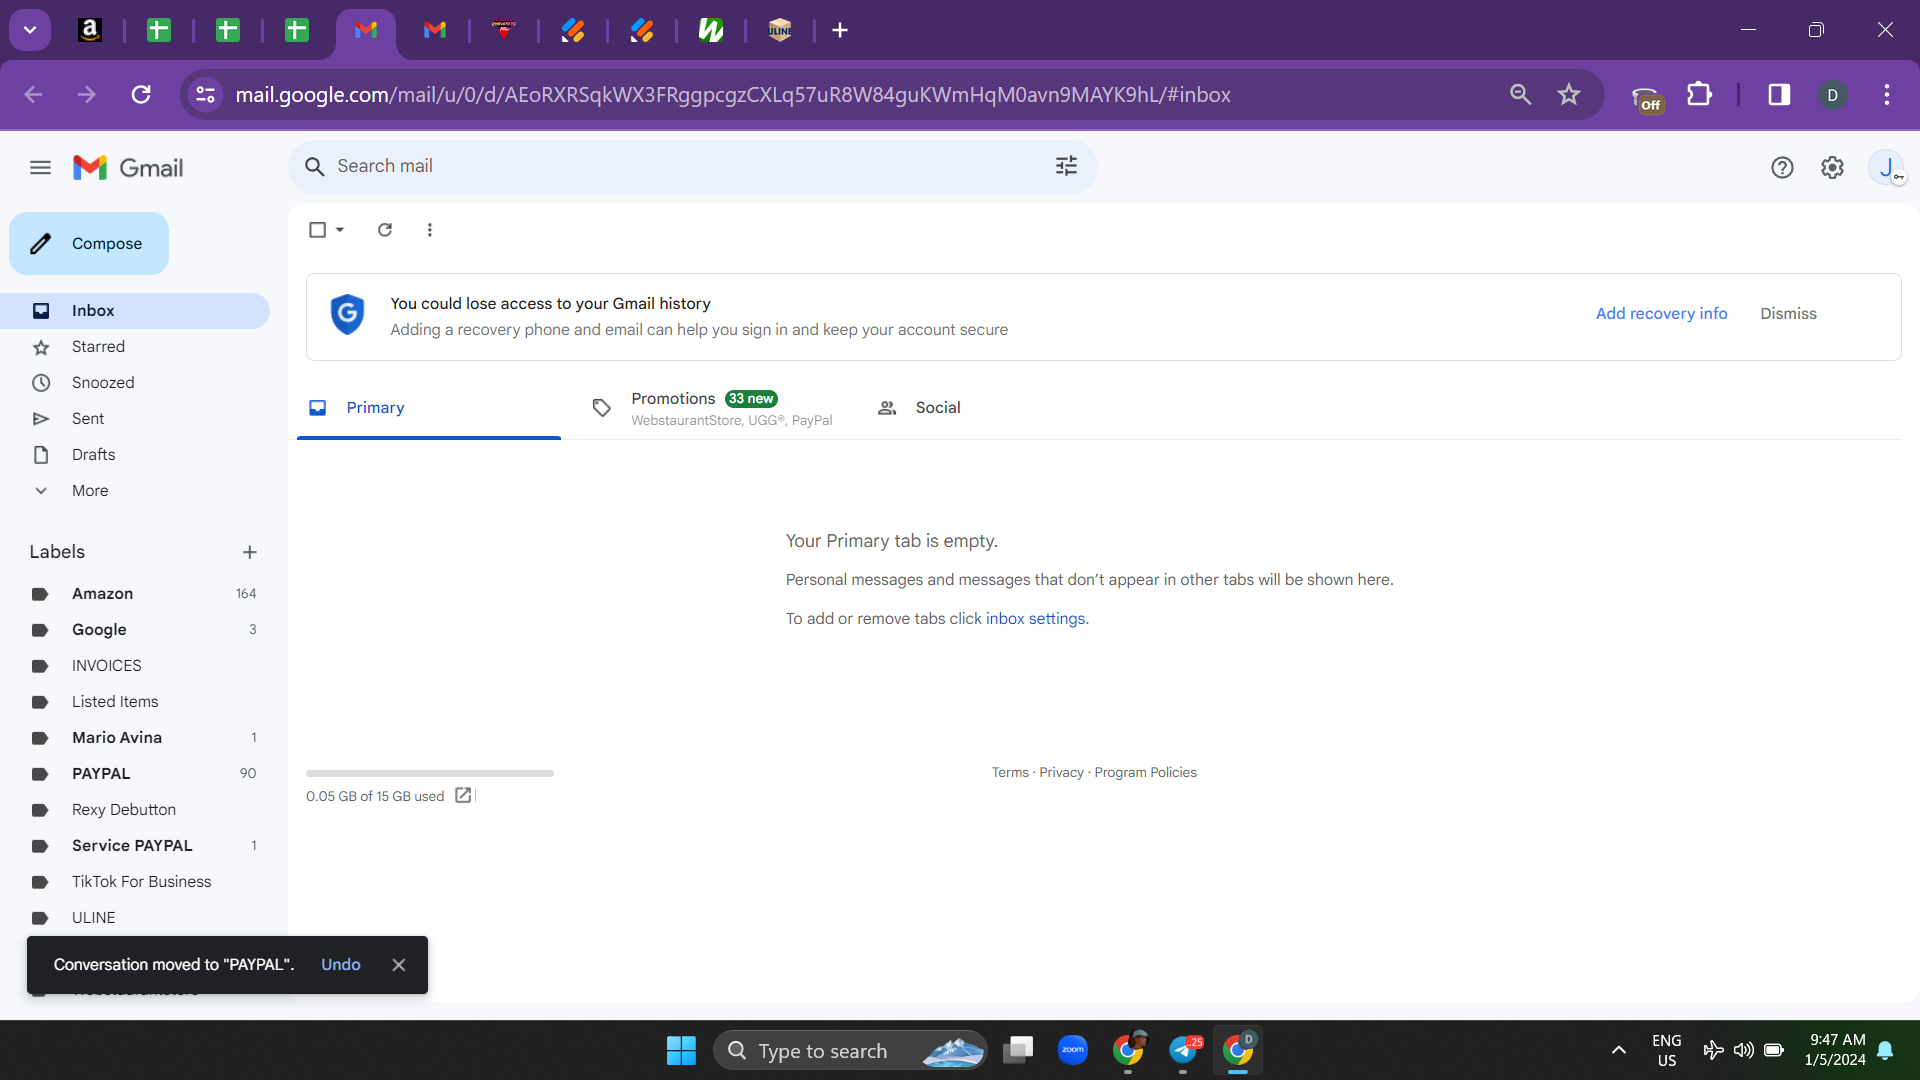Bookmark this page with the star icon
1920x1080 pixels.
pyautogui.click(x=1569, y=94)
